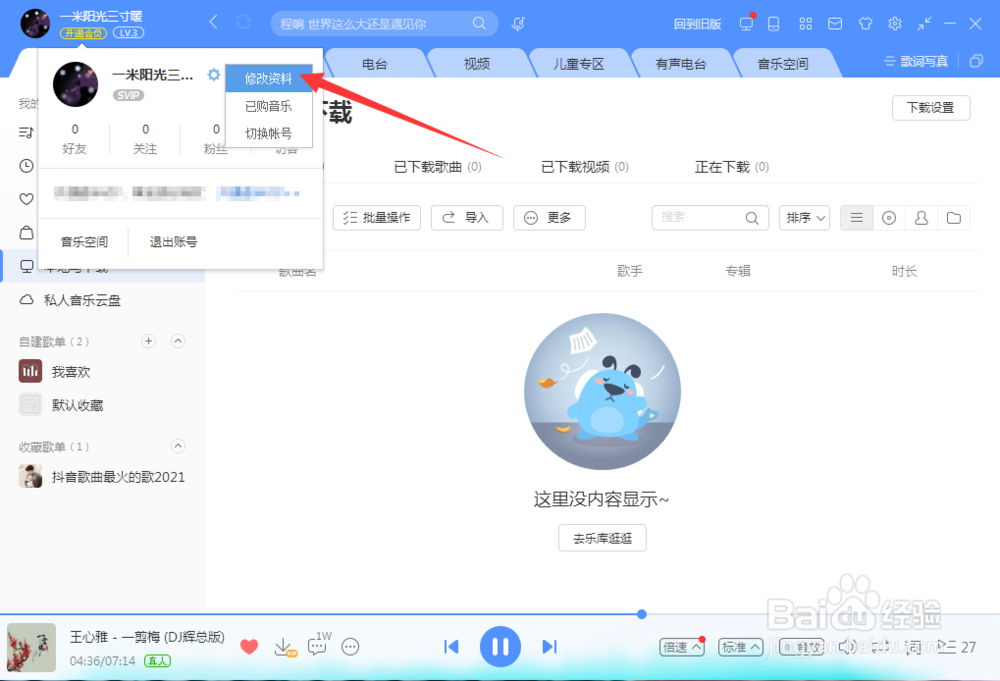Screen dimensions: 1000x681
Task: Switch to the 电台 tab
Action: pyautogui.click(x=374, y=64)
